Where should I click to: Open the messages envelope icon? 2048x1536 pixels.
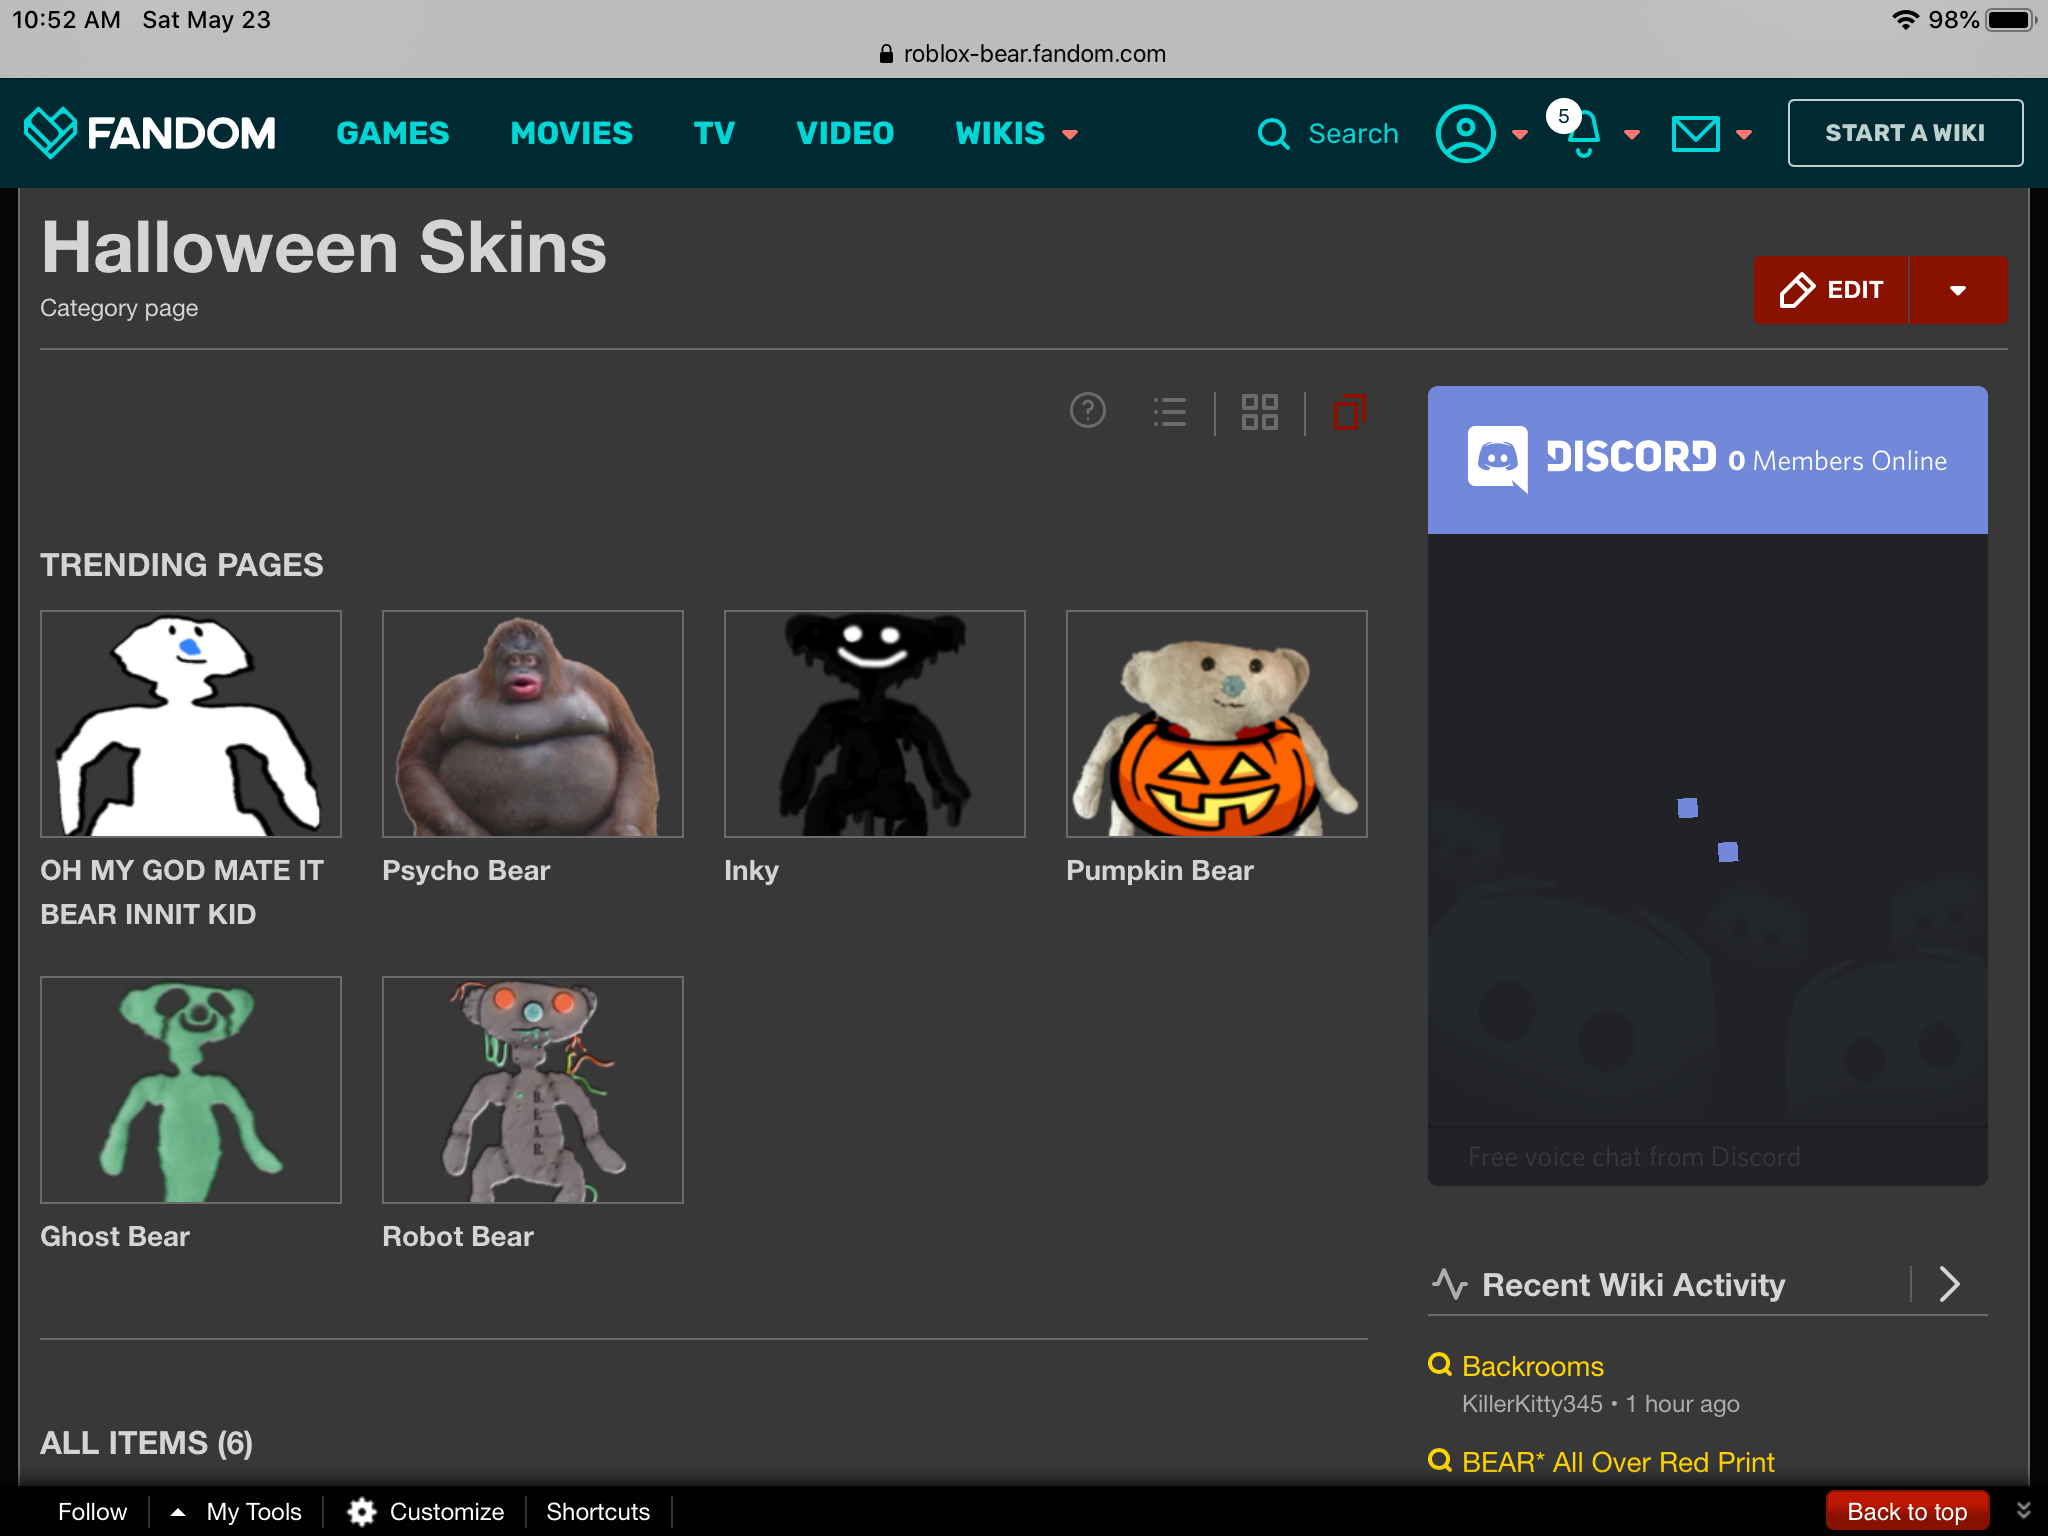1695,134
